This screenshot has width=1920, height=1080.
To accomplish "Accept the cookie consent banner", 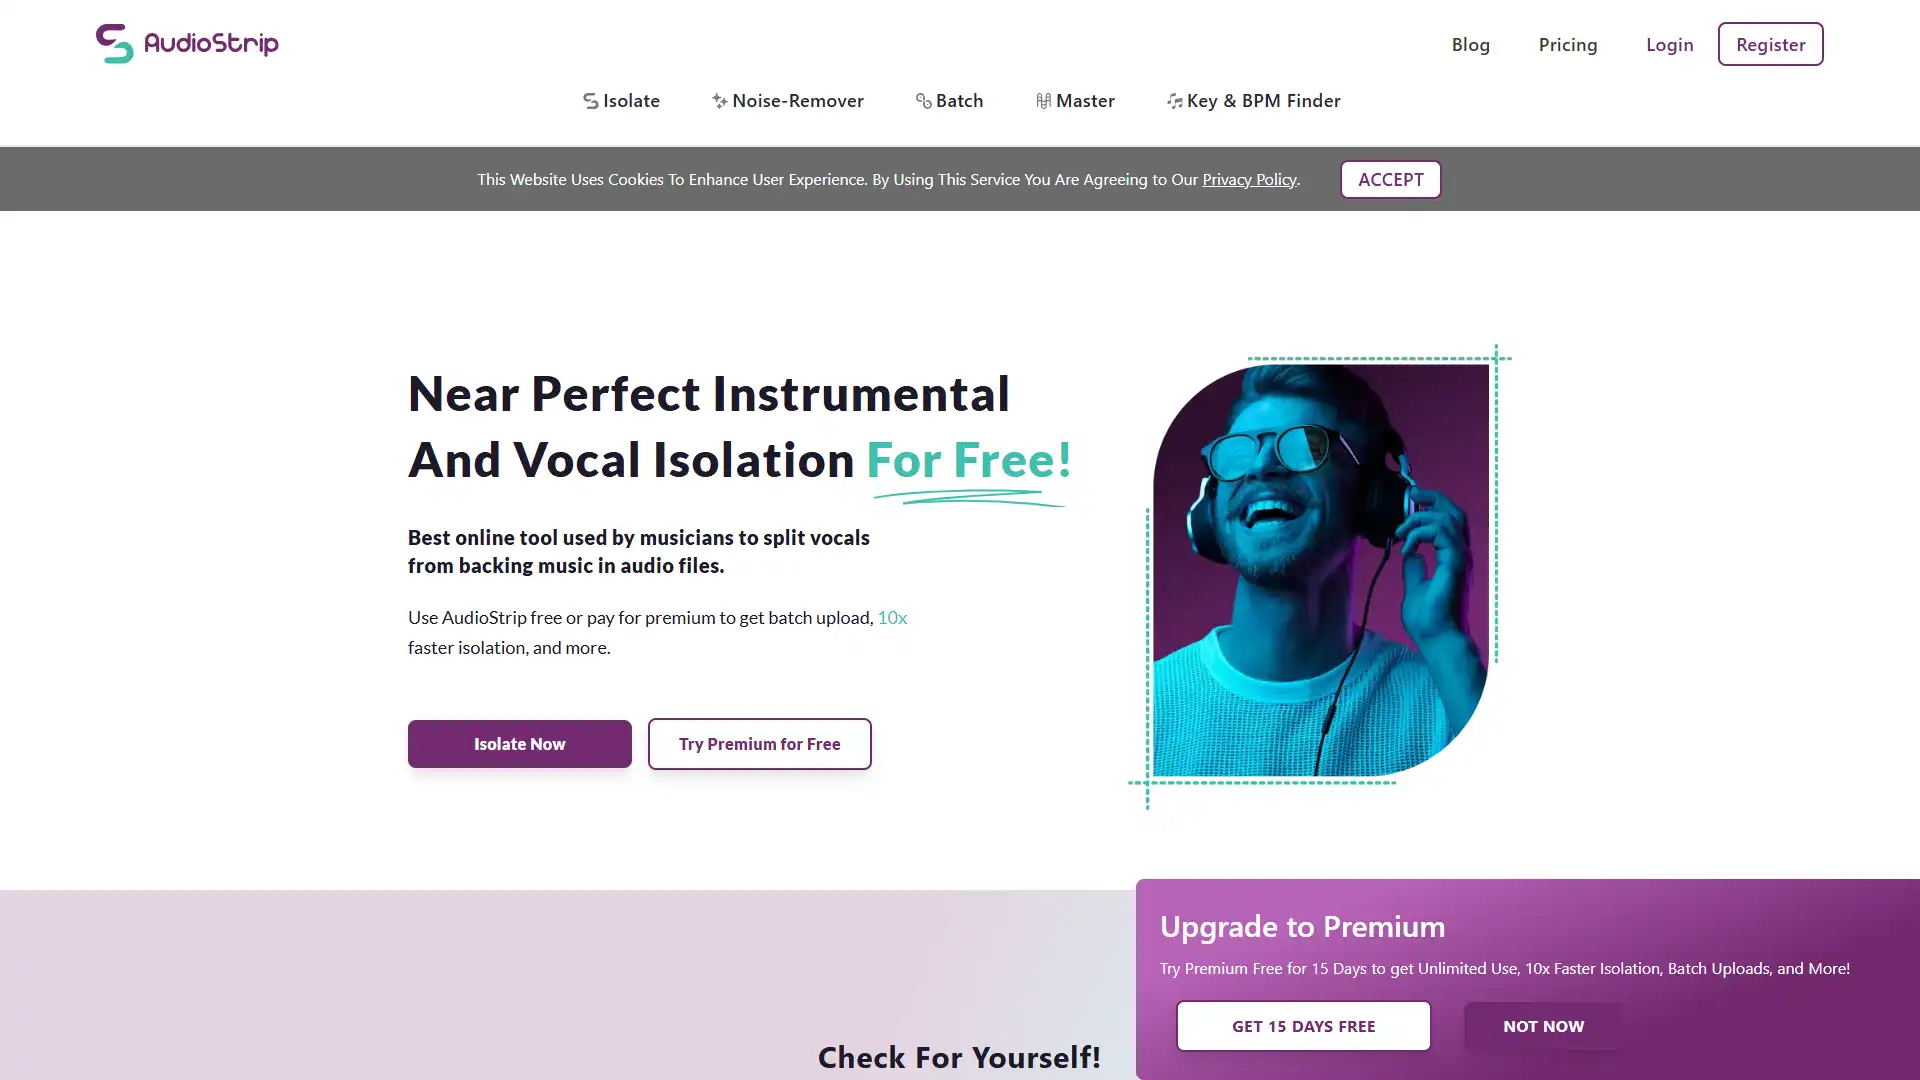I will tap(1390, 178).
